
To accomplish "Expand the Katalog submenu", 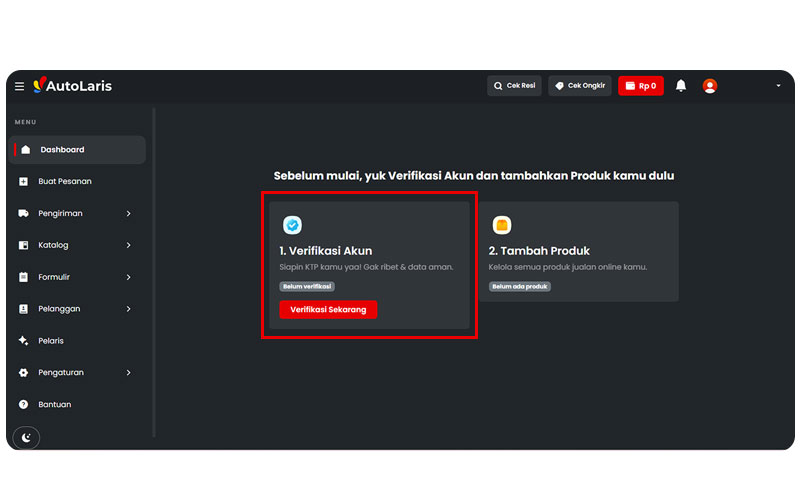I will tap(128, 245).
